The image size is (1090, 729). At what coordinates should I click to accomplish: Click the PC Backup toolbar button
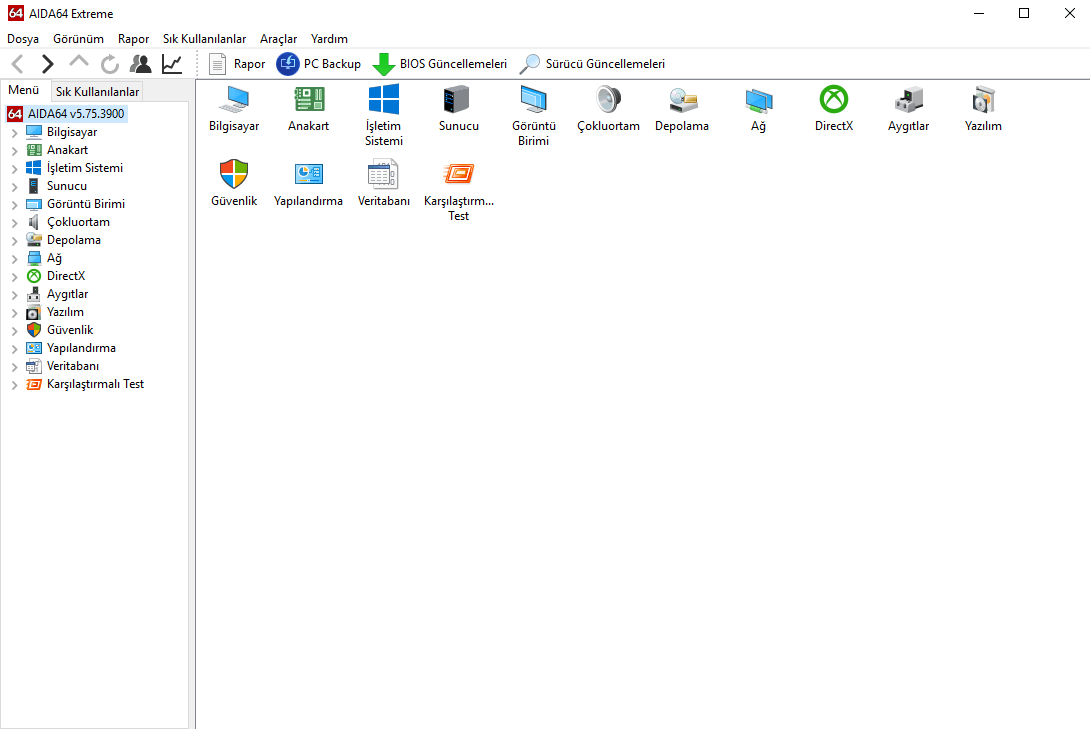[x=318, y=64]
